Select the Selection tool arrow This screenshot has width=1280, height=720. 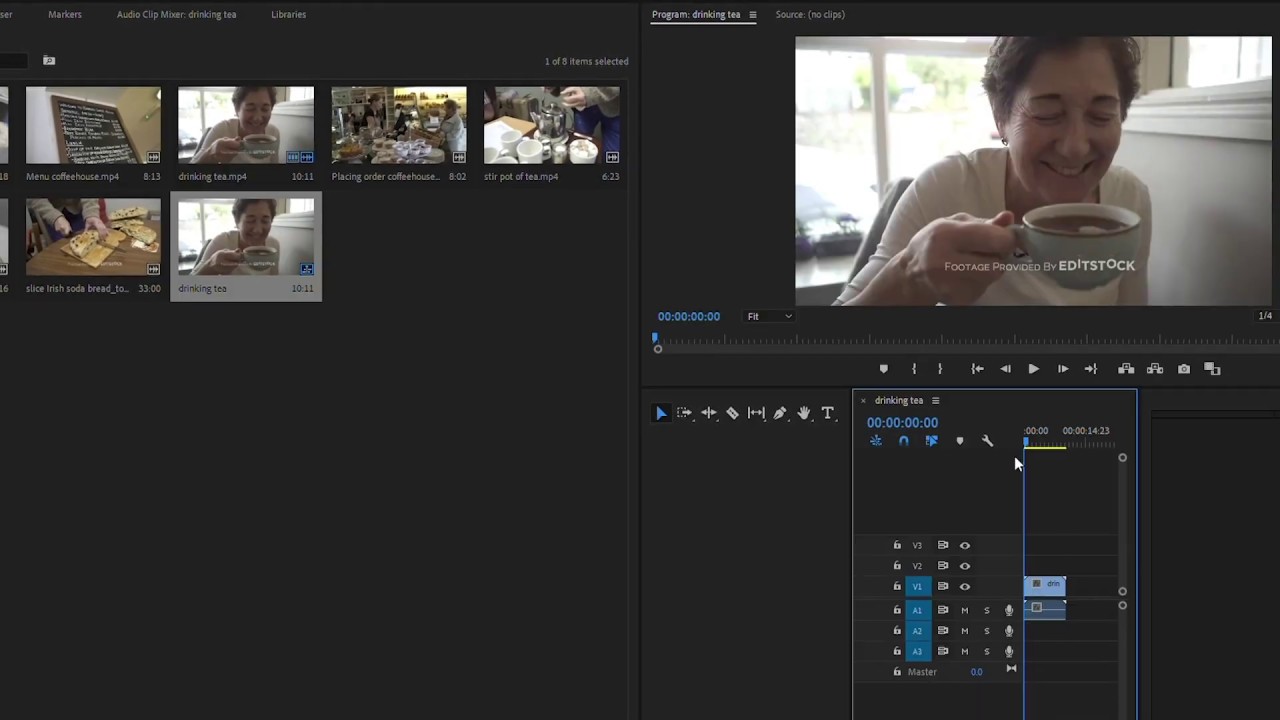[x=660, y=413]
